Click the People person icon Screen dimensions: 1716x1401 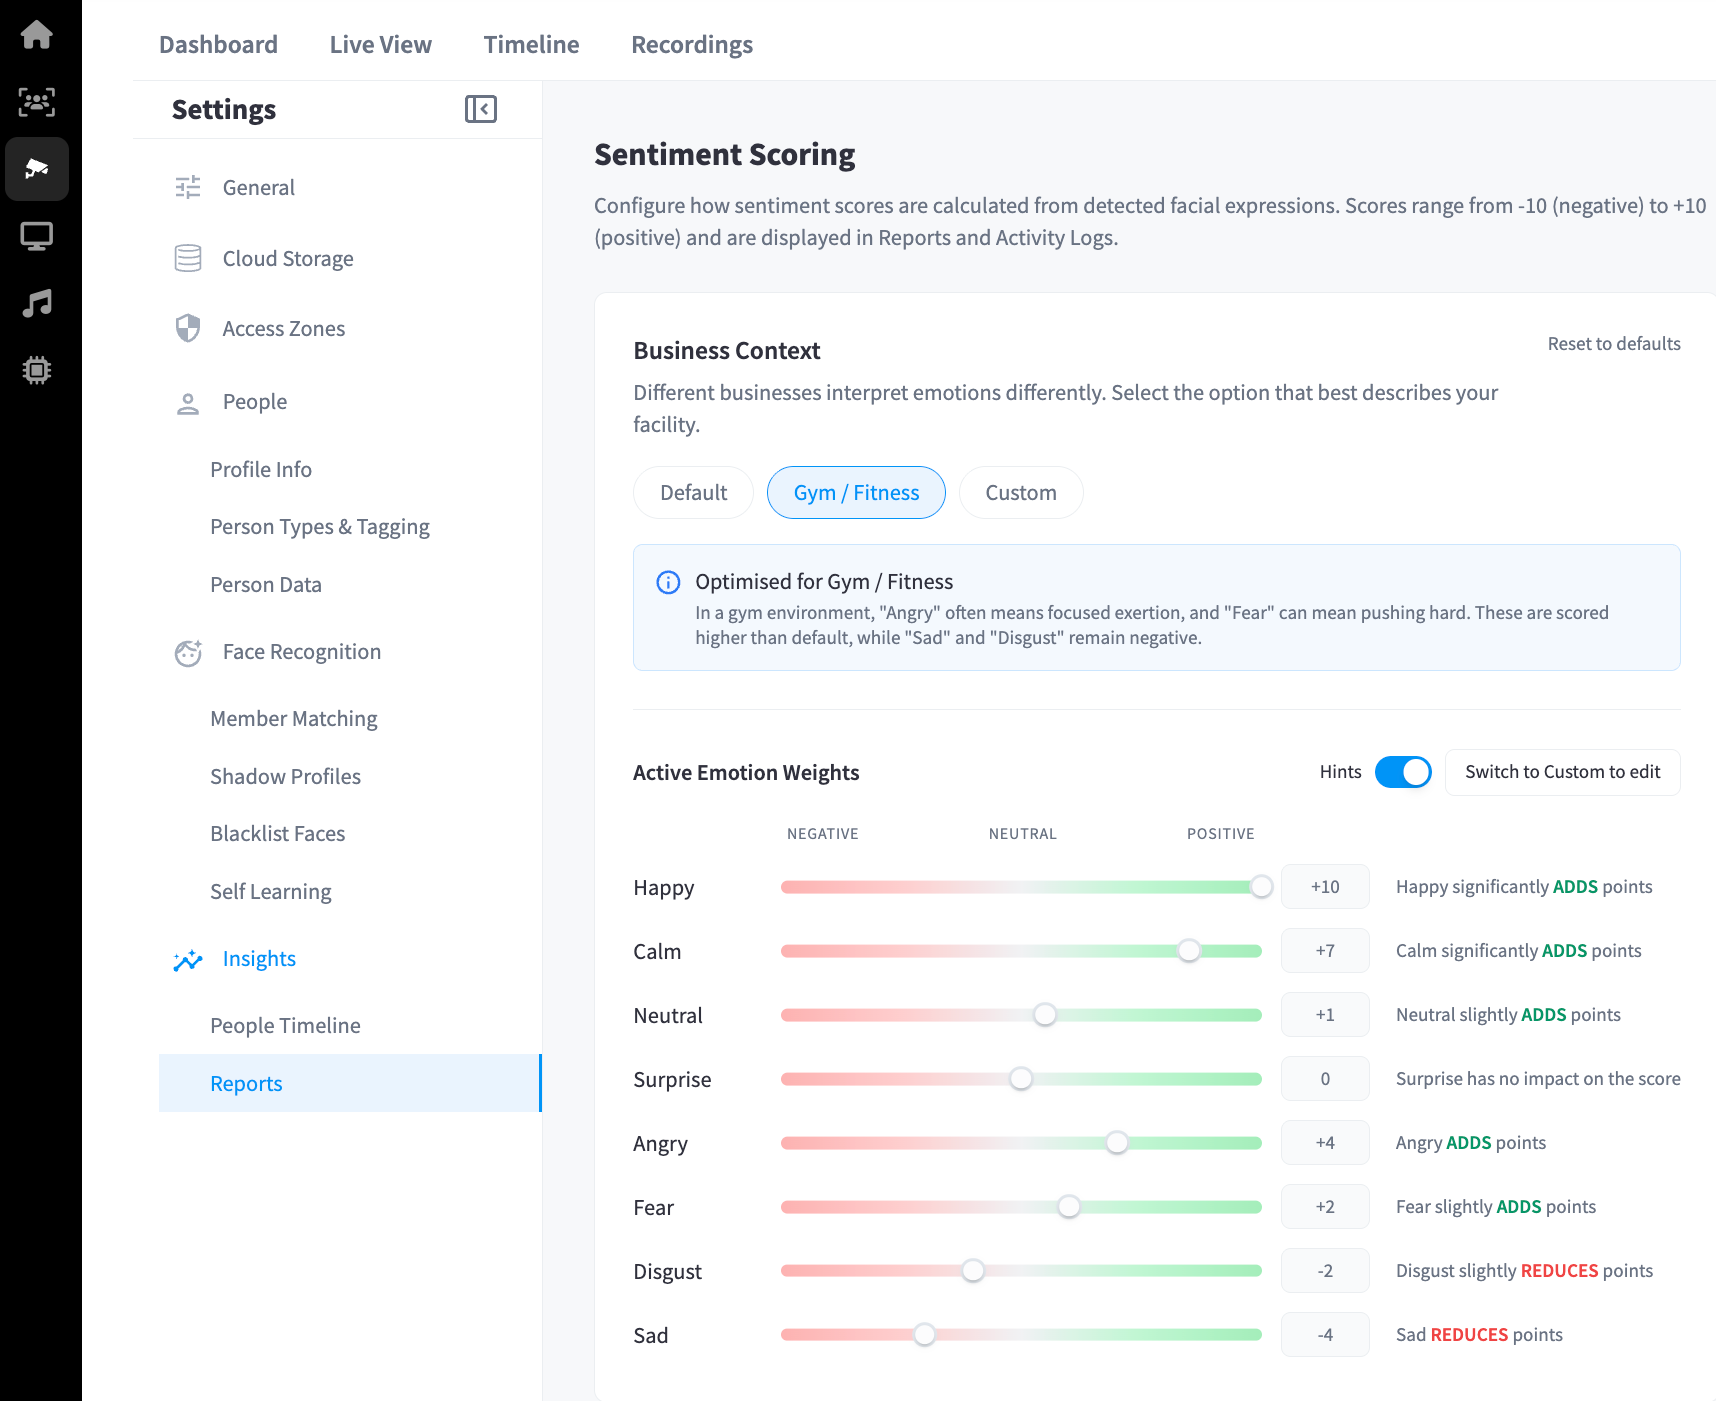[188, 402]
